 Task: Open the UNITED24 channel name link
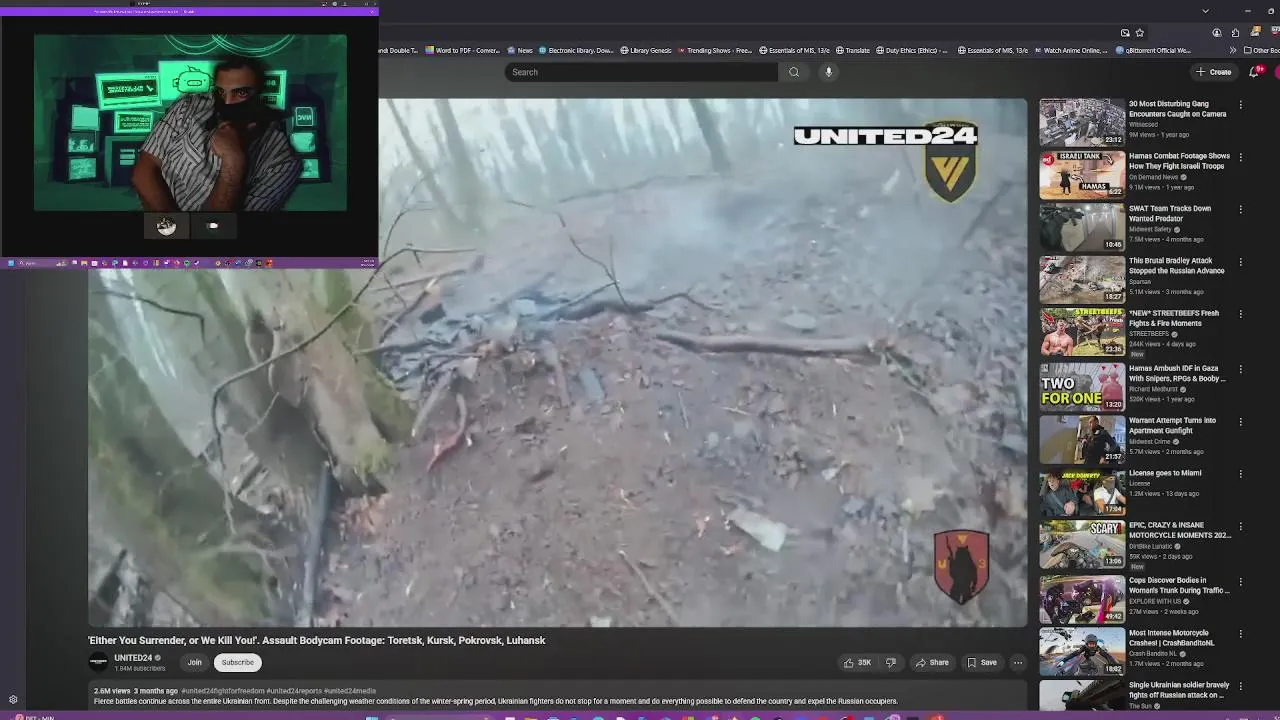click(x=133, y=658)
